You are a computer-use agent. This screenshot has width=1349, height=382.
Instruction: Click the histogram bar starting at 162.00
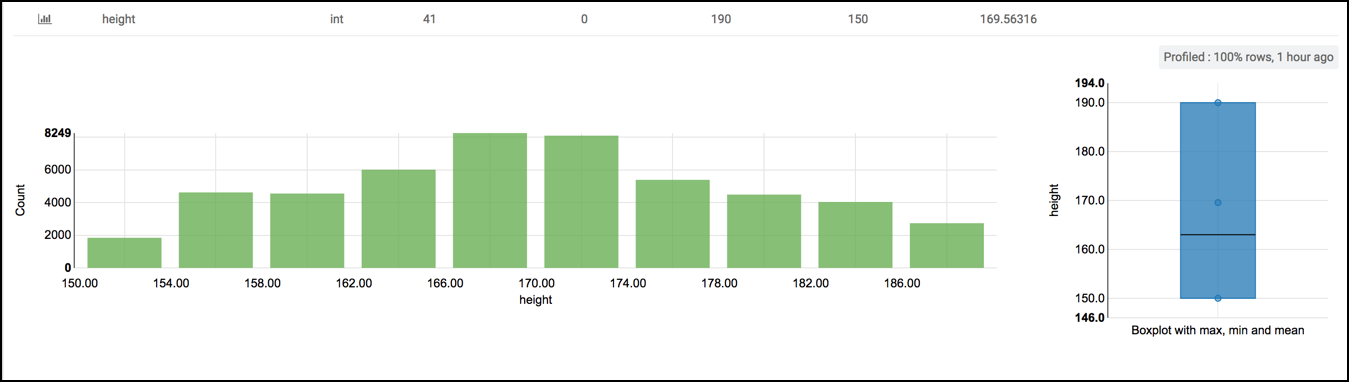tap(398, 219)
